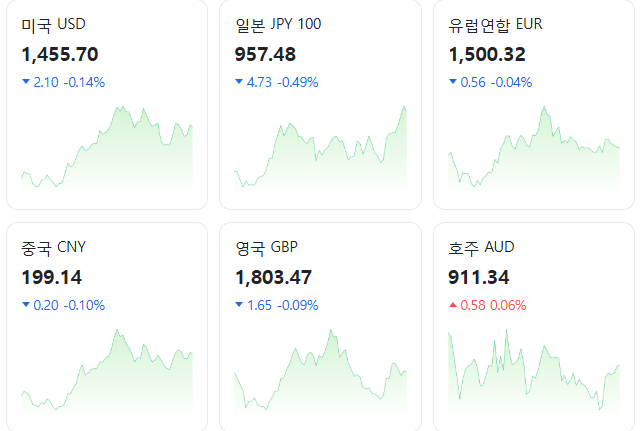Open the 미국 USD exchange rate card

(107, 105)
